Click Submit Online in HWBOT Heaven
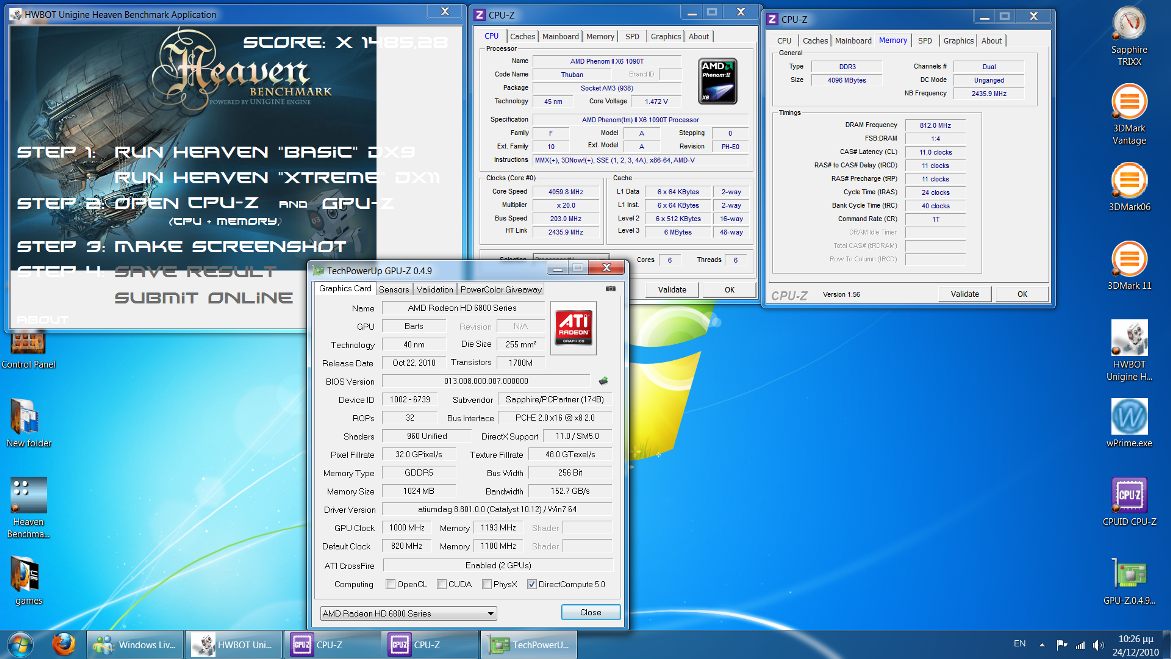 [203, 298]
